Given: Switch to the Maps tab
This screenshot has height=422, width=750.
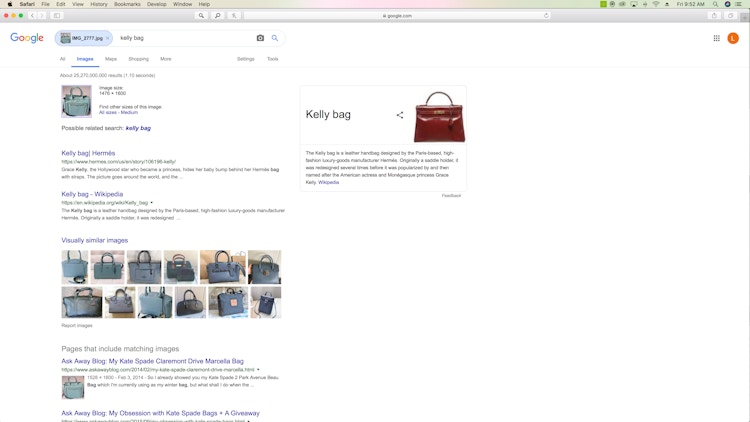Looking at the screenshot, I should [111, 59].
